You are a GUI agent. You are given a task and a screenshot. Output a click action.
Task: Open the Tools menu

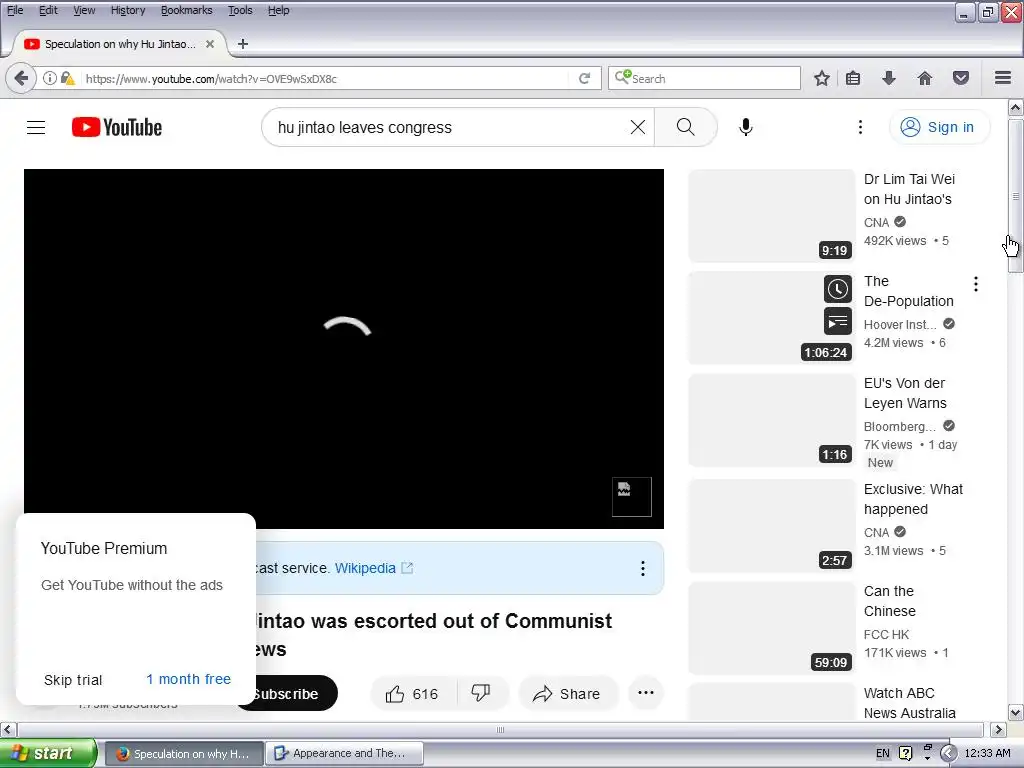(240, 10)
